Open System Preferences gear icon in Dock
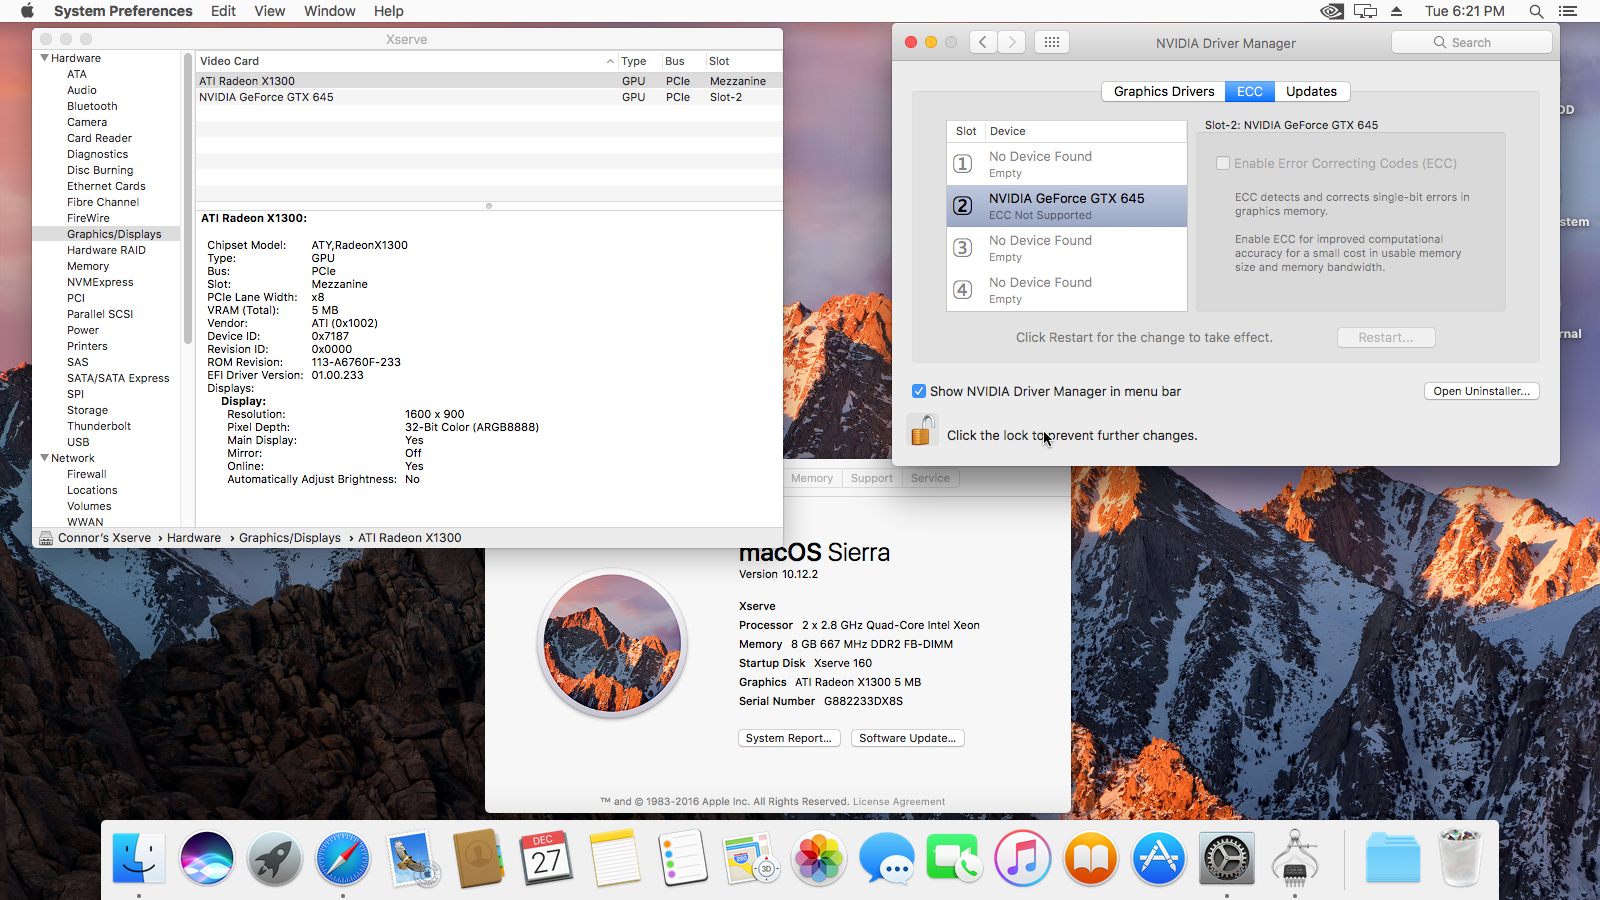The height and width of the screenshot is (900, 1600). pyautogui.click(x=1227, y=858)
